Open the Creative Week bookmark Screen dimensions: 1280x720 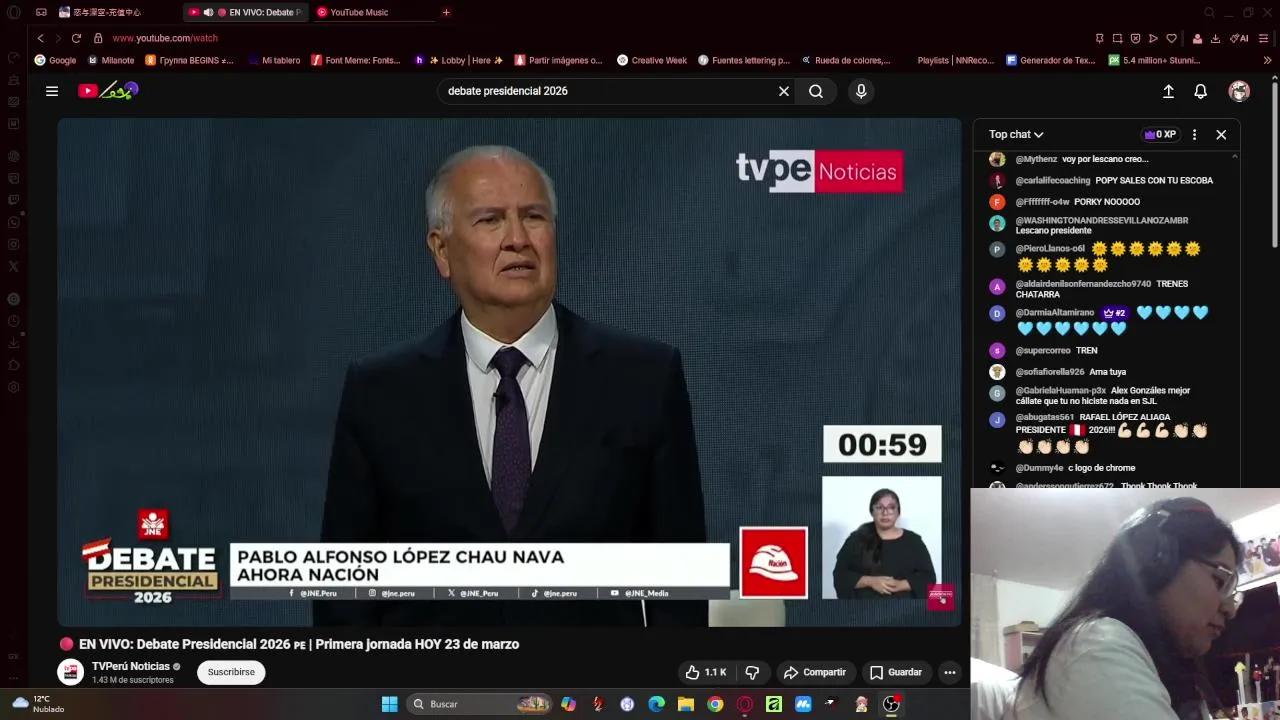pos(652,60)
